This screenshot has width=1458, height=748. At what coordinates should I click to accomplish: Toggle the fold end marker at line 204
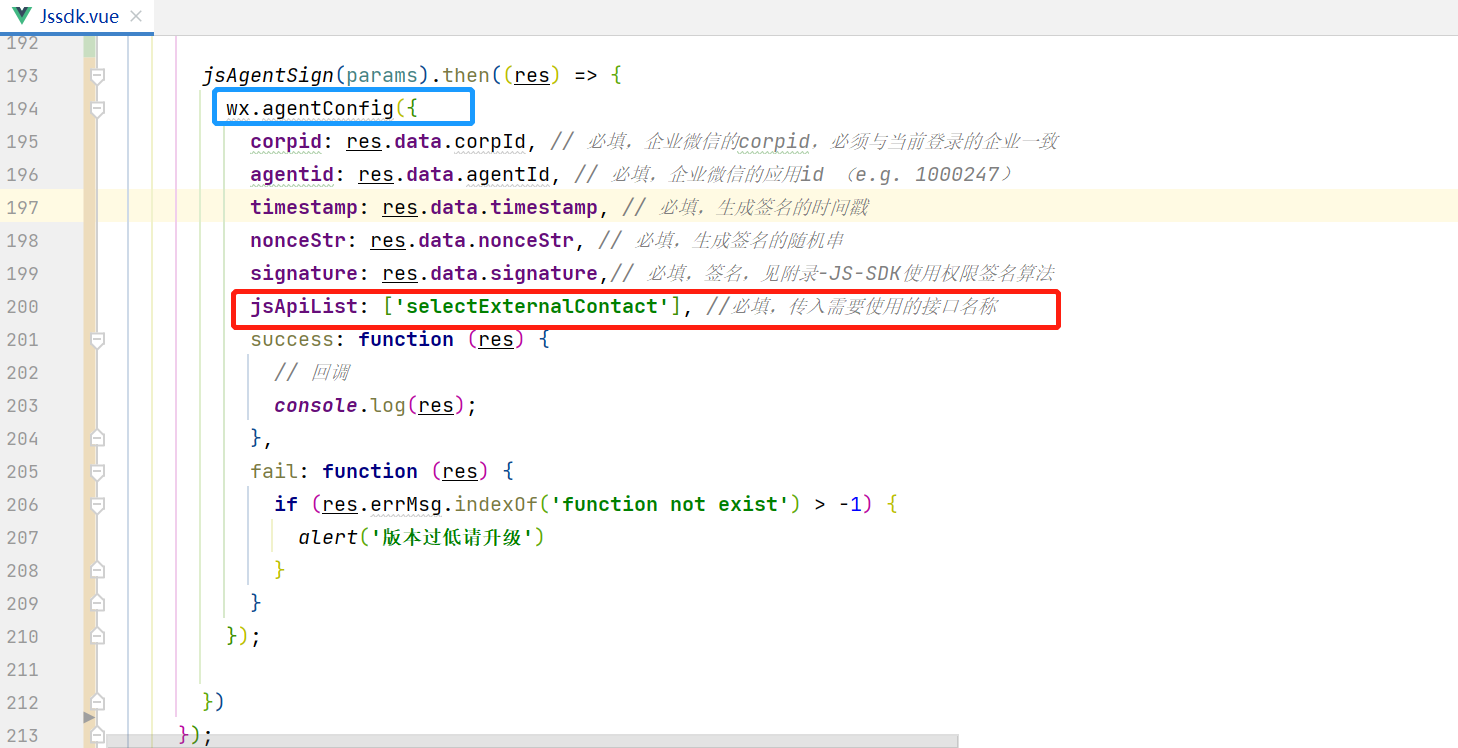[97, 439]
